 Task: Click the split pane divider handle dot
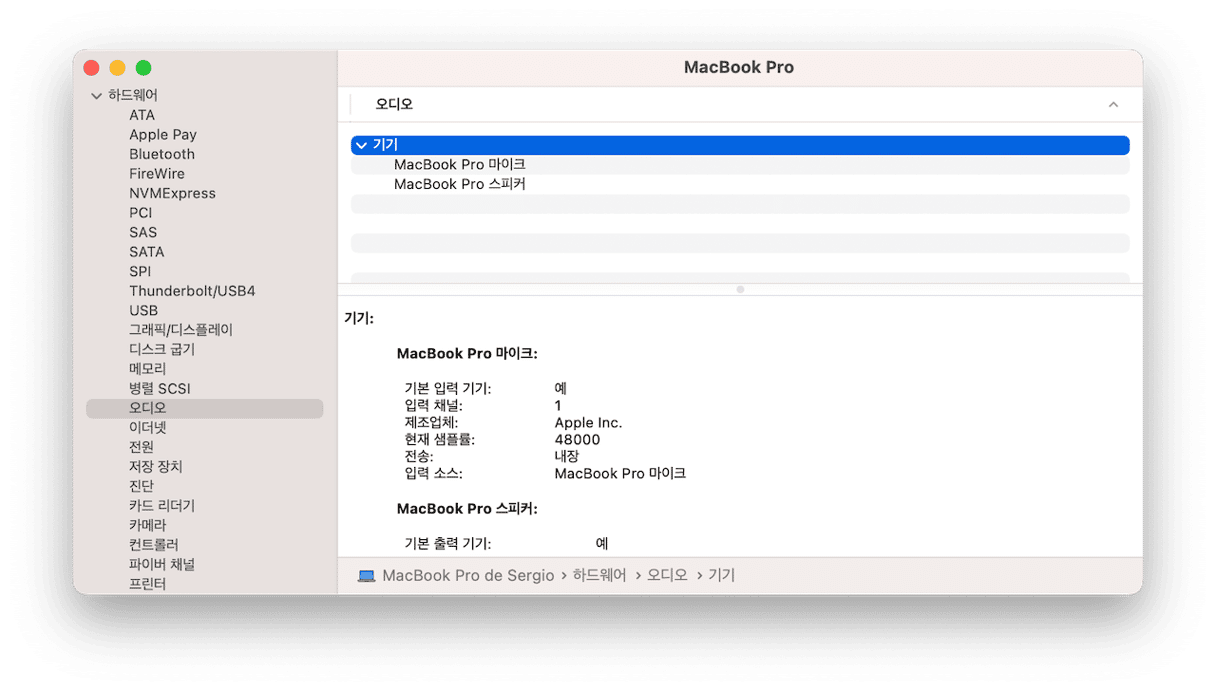tap(740, 289)
